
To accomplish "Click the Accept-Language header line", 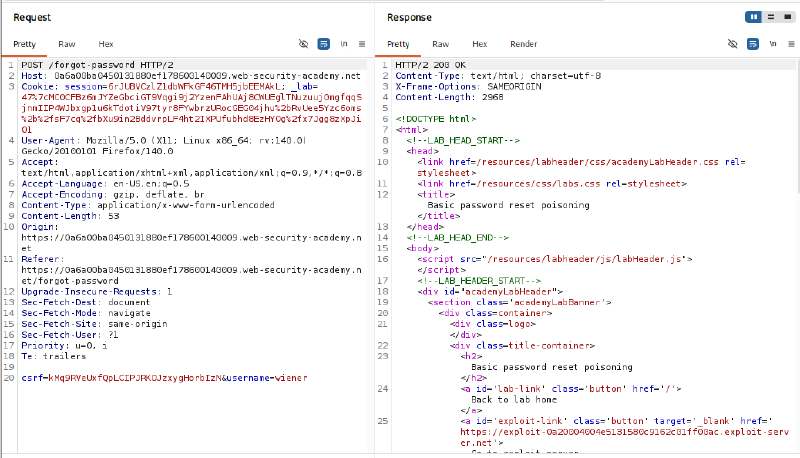I will [x=105, y=184].
